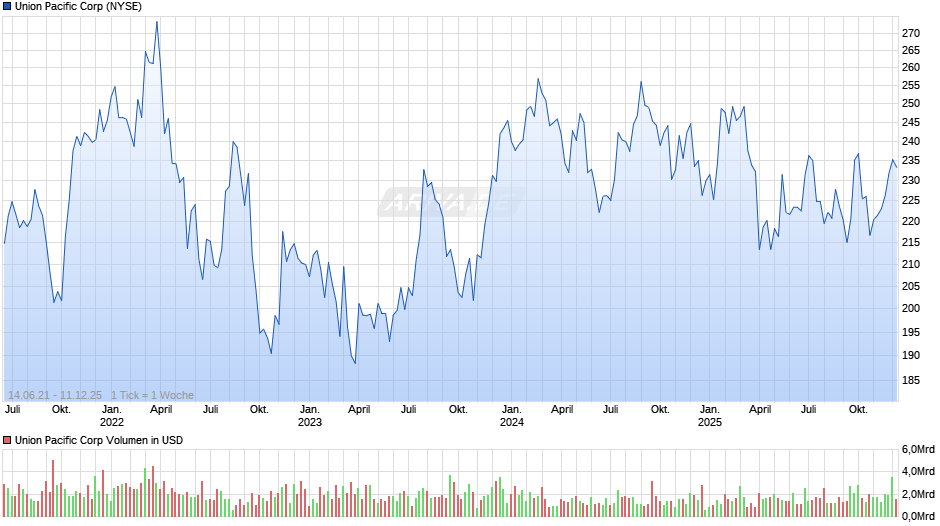Image resolution: width=940 pixels, height=526 pixels.
Task: Click the 200 price axis label
Action: coord(911,308)
